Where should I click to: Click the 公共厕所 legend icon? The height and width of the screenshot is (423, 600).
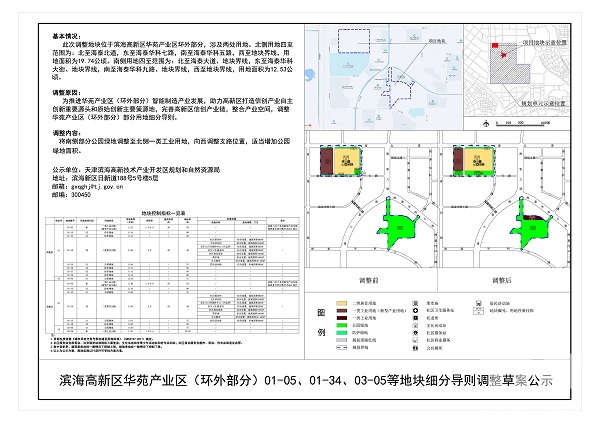pos(416,348)
